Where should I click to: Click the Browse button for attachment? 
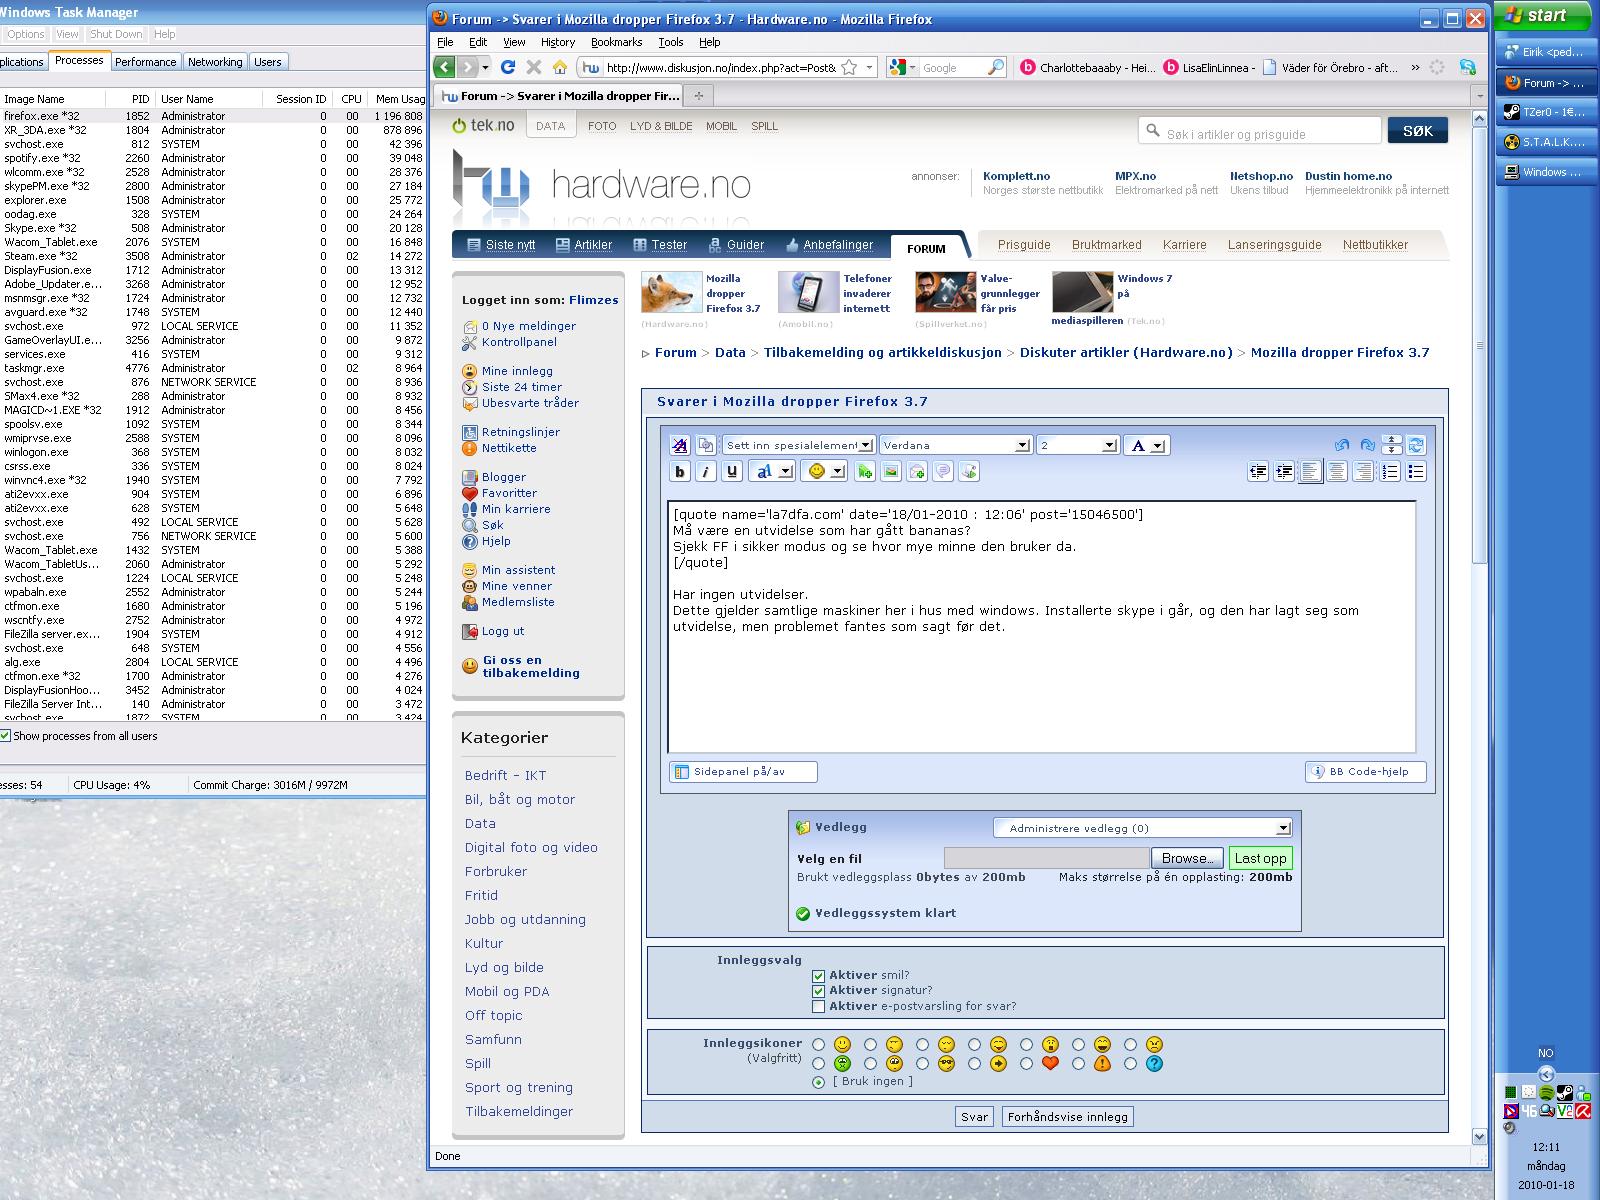[1187, 858]
